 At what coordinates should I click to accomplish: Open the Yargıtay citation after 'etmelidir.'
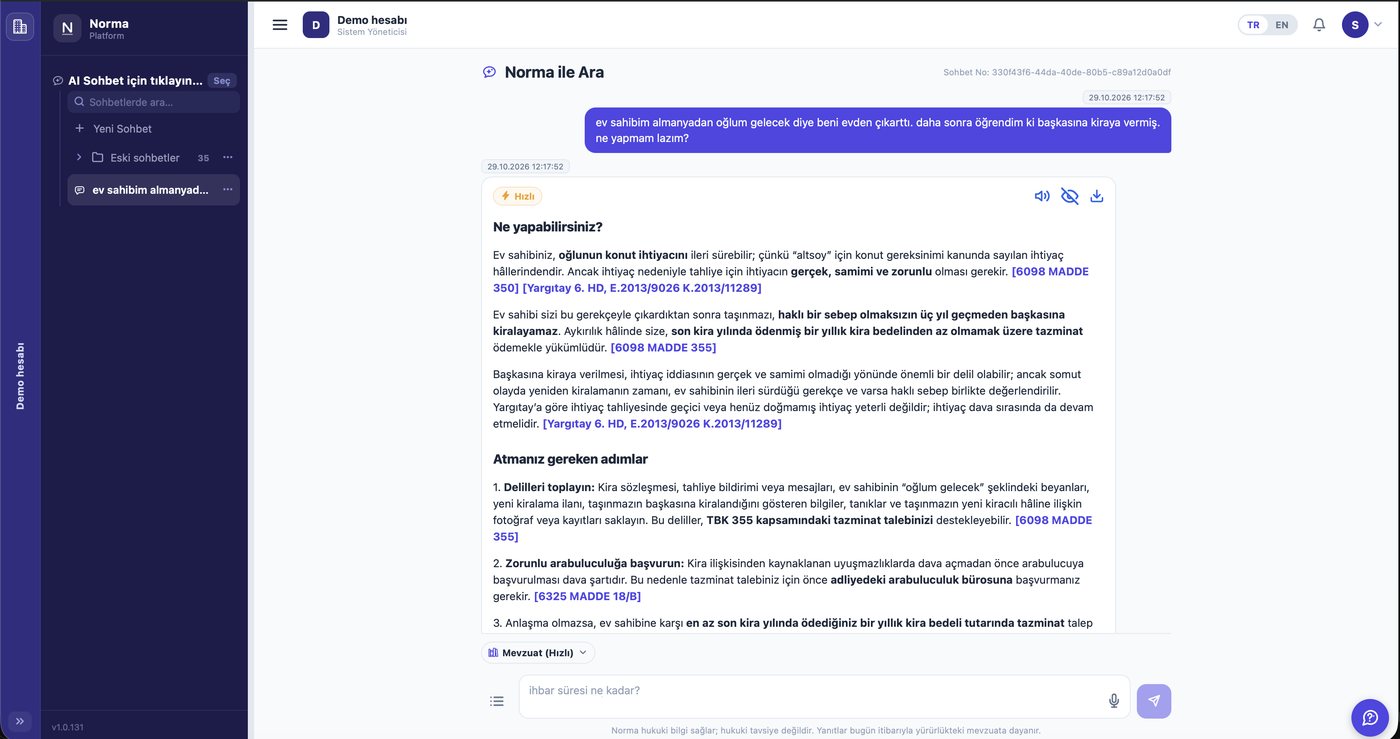pyautogui.click(x=662, y=424)
